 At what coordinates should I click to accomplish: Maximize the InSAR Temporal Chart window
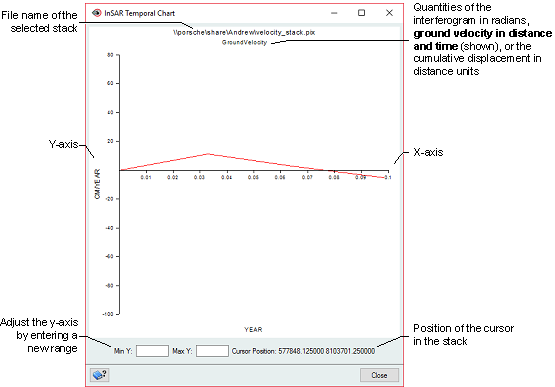pos(361,13)
